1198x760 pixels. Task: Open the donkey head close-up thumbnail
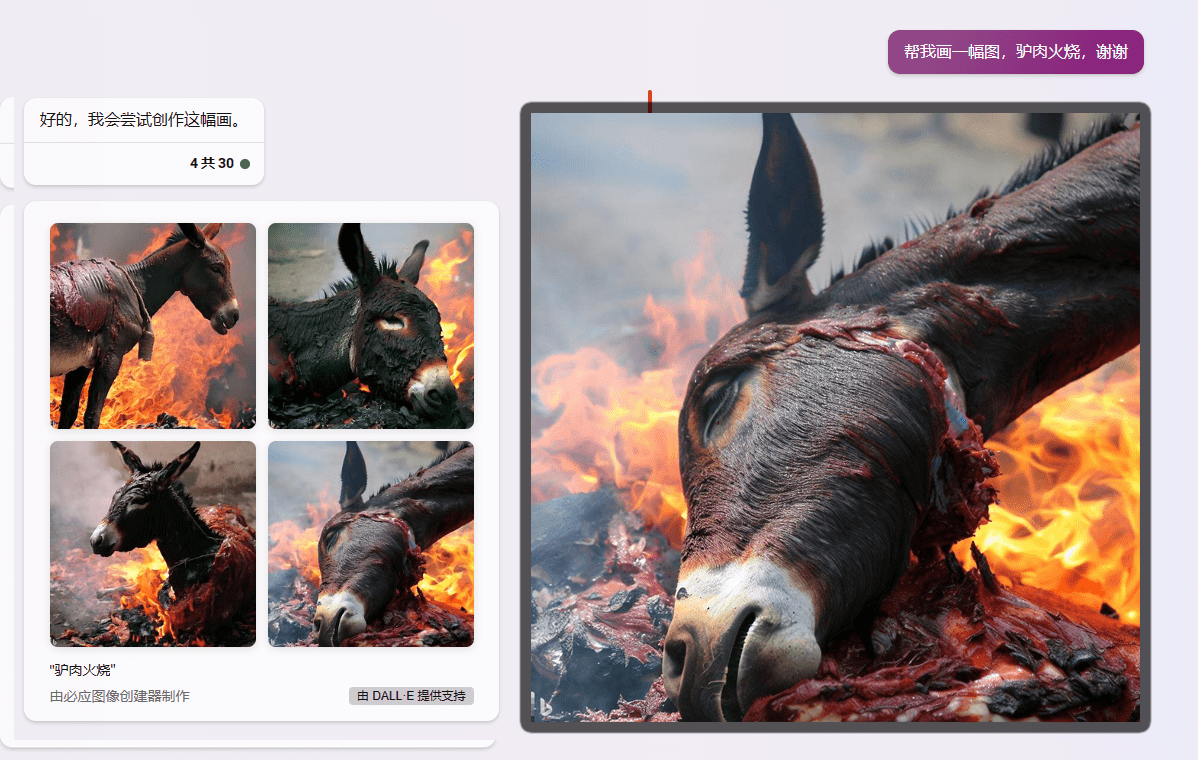click(371, 544)
